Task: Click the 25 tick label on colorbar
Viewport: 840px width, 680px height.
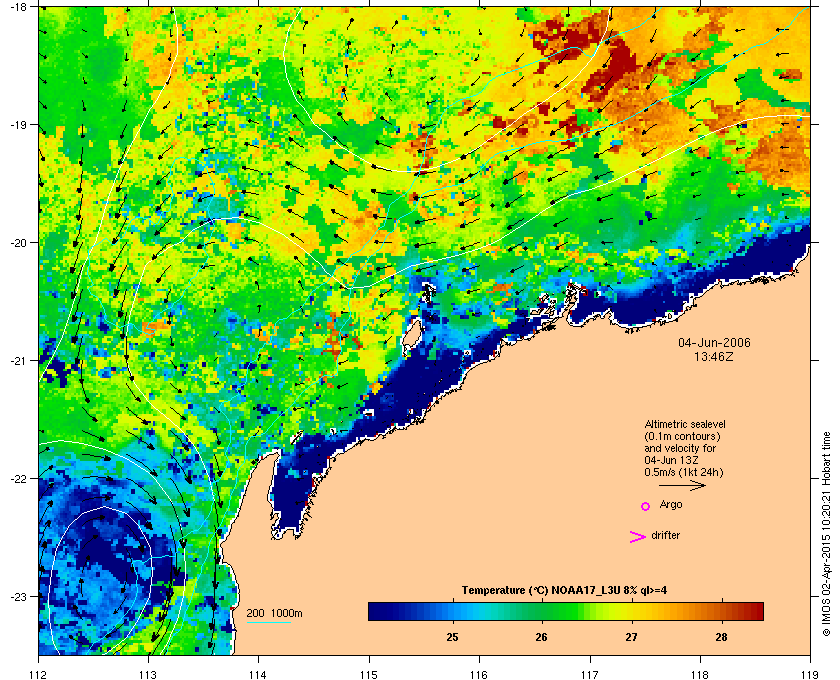Action: (452, 637)
